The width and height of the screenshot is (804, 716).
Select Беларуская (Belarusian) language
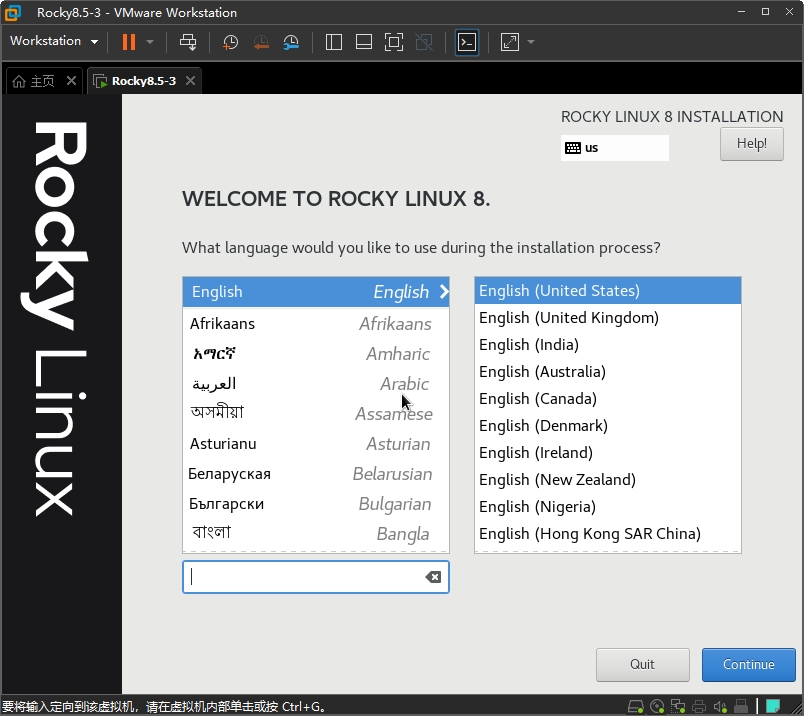click(x=316, y=474)
